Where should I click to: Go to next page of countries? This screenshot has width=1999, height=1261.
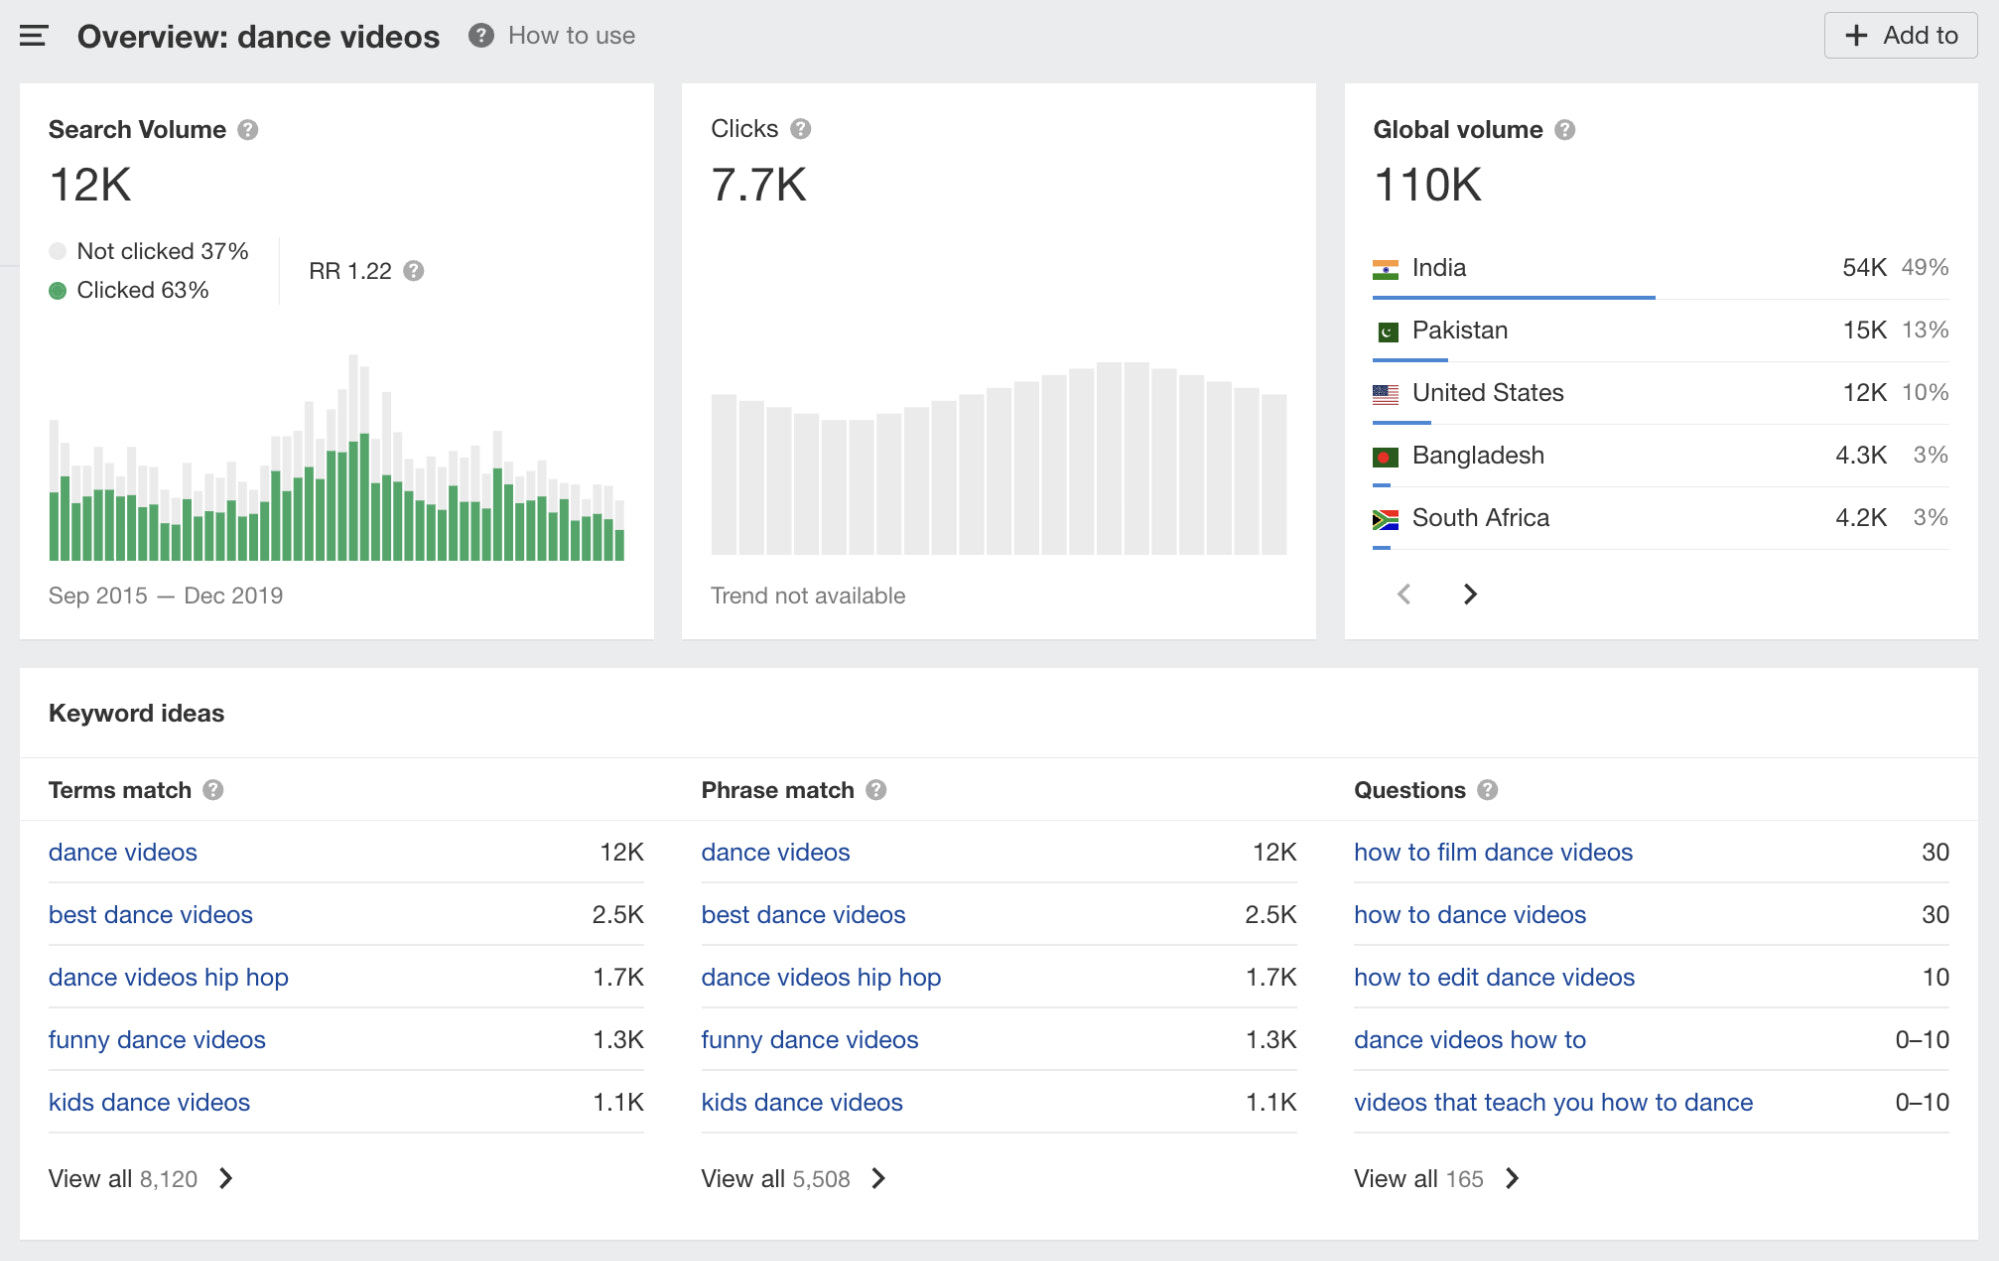(1469, 594)
